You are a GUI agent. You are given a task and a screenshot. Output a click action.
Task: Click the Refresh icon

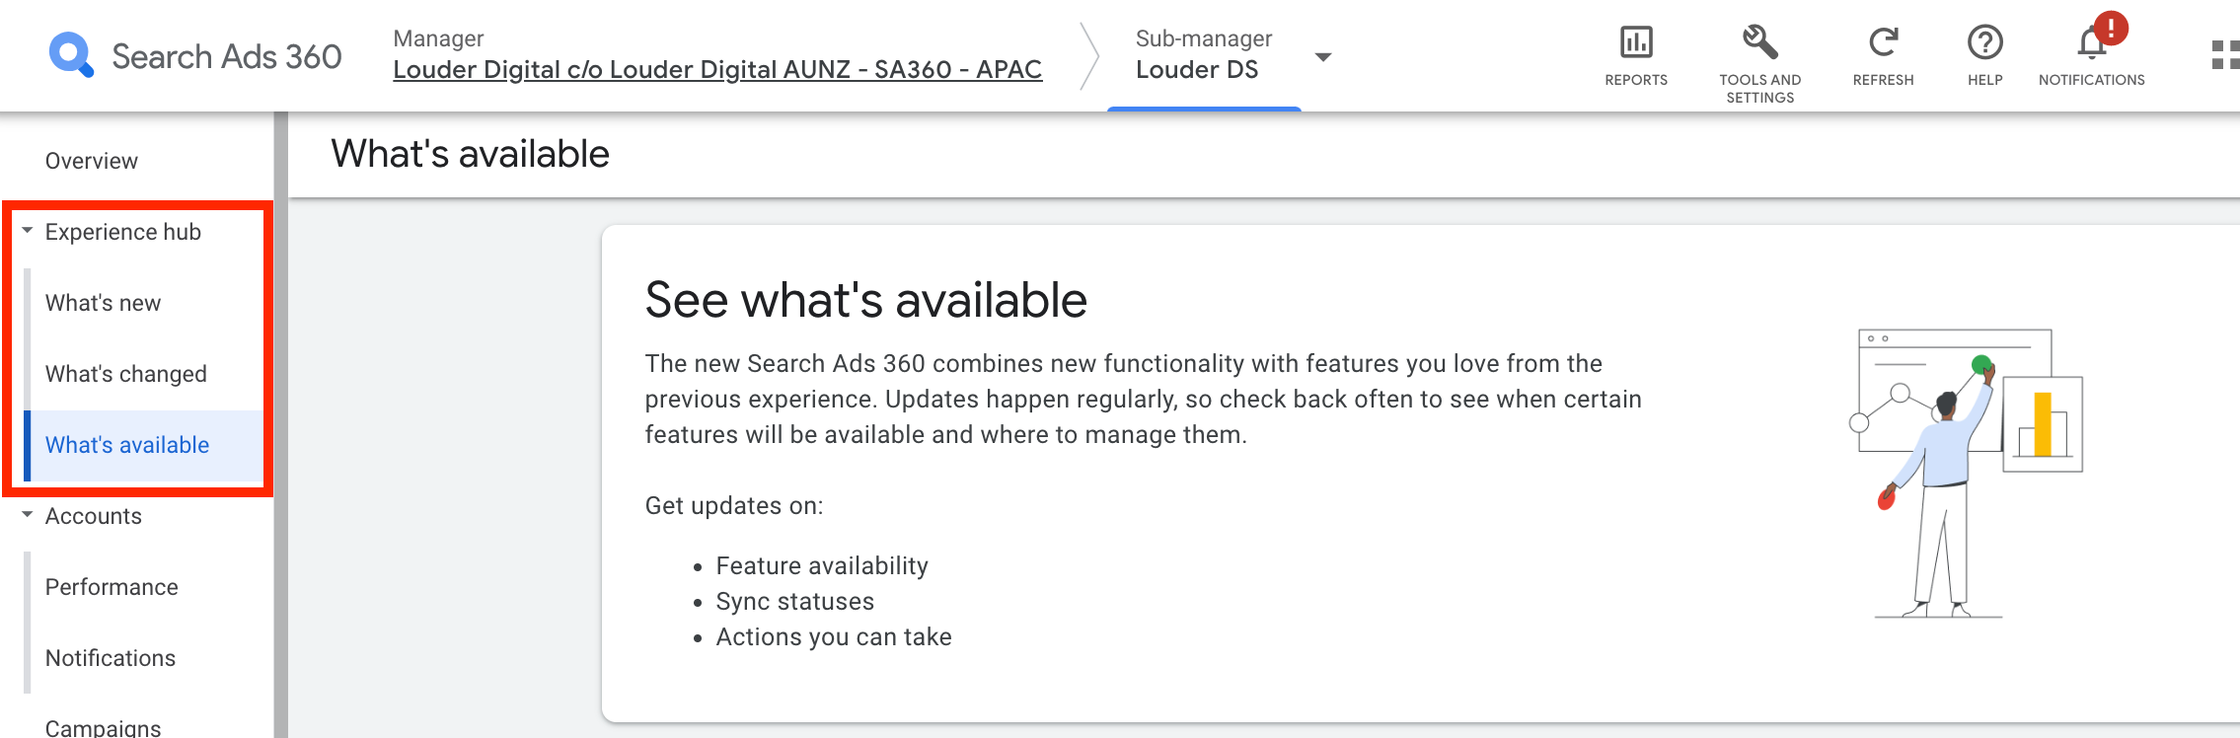pos(1883,43)
